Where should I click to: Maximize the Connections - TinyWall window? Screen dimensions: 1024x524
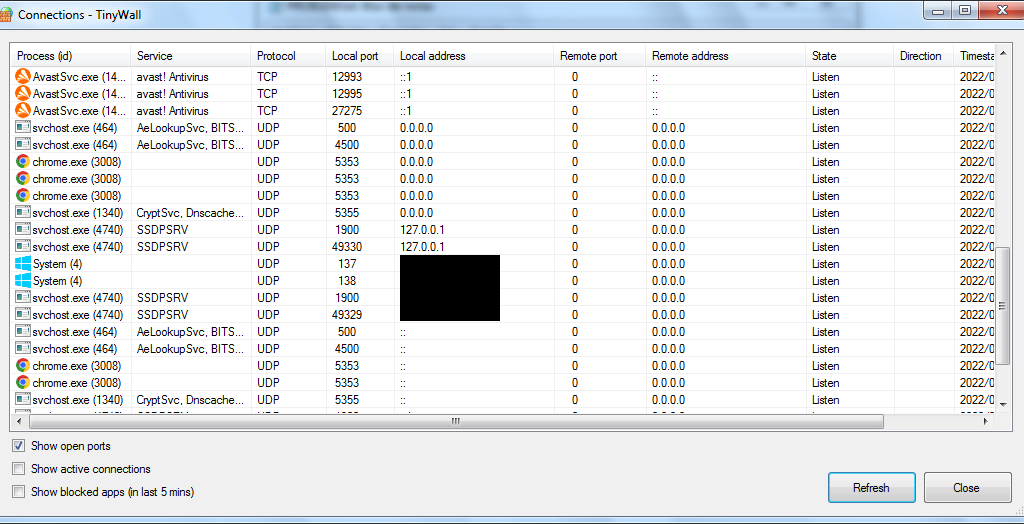tap(965, 9)
